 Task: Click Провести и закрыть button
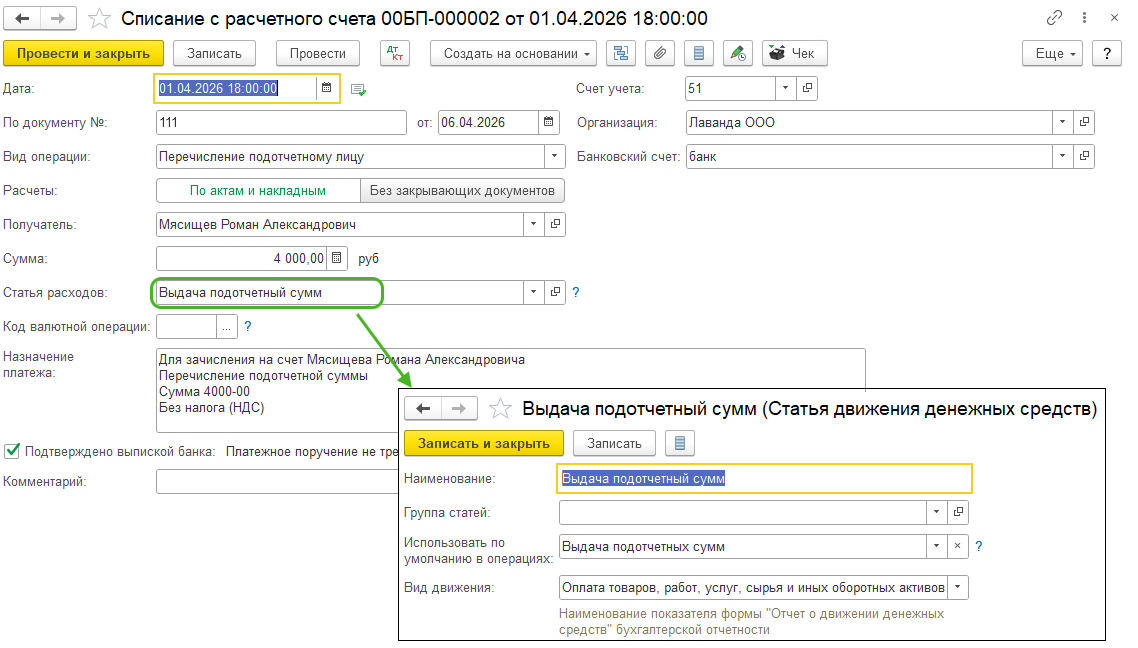coord(83,53)
